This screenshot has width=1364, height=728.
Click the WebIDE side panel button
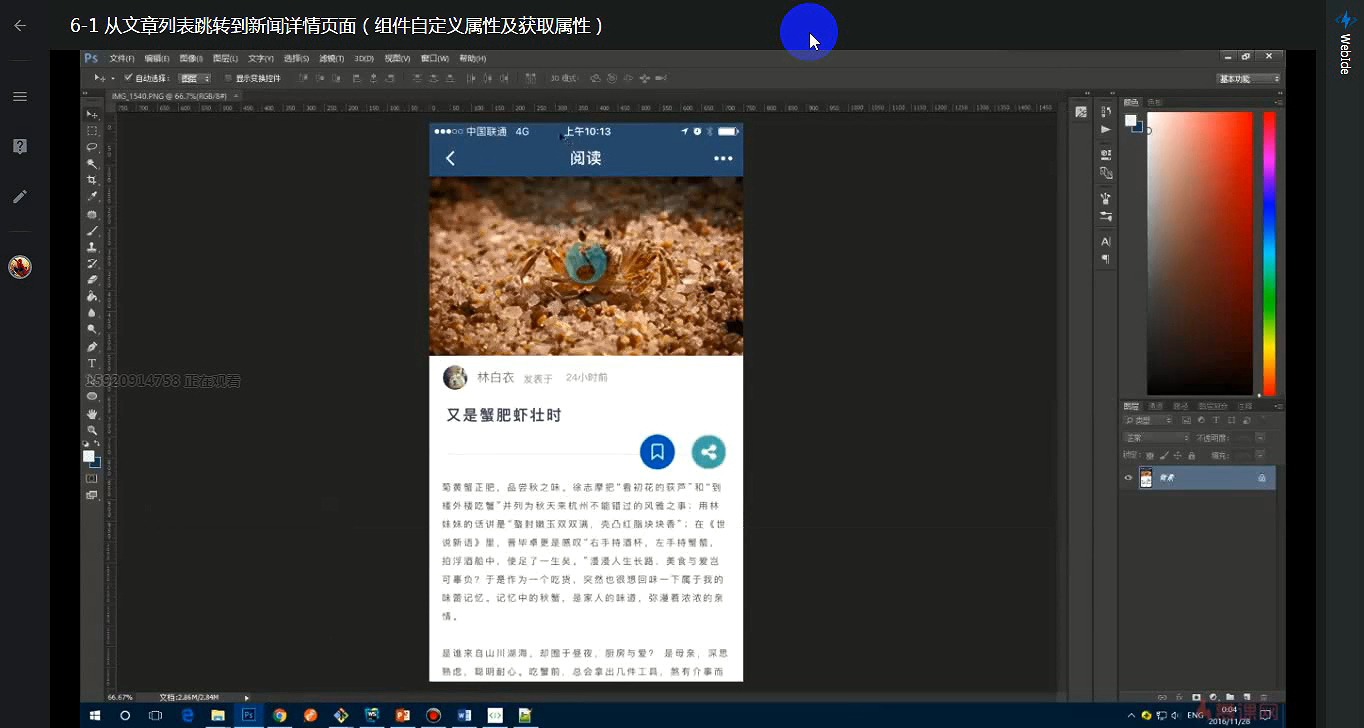click(1345, 42)
